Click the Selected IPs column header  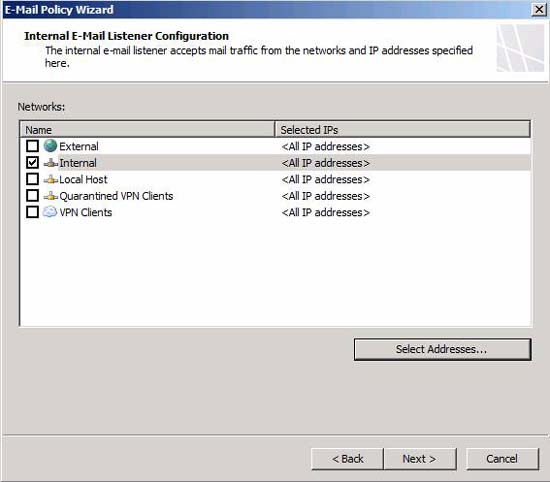[403, 129]
